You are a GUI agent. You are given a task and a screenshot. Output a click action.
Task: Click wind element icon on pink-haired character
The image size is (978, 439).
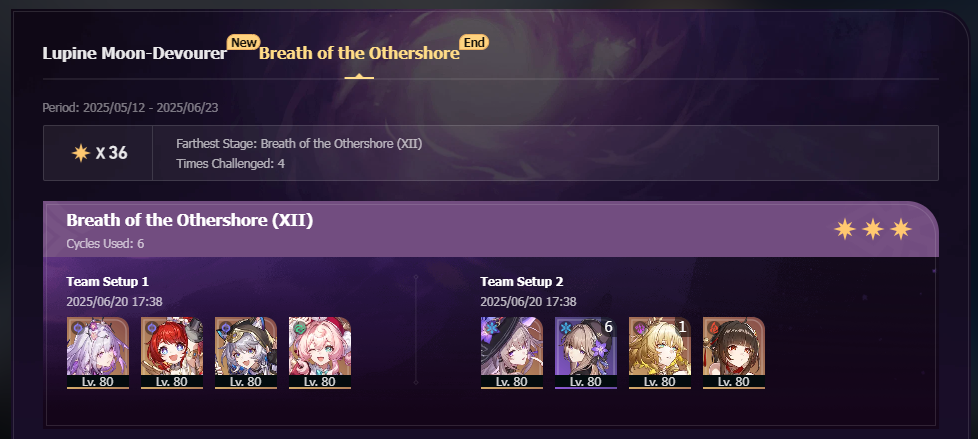pyautogui.click(x=298, y=327)
